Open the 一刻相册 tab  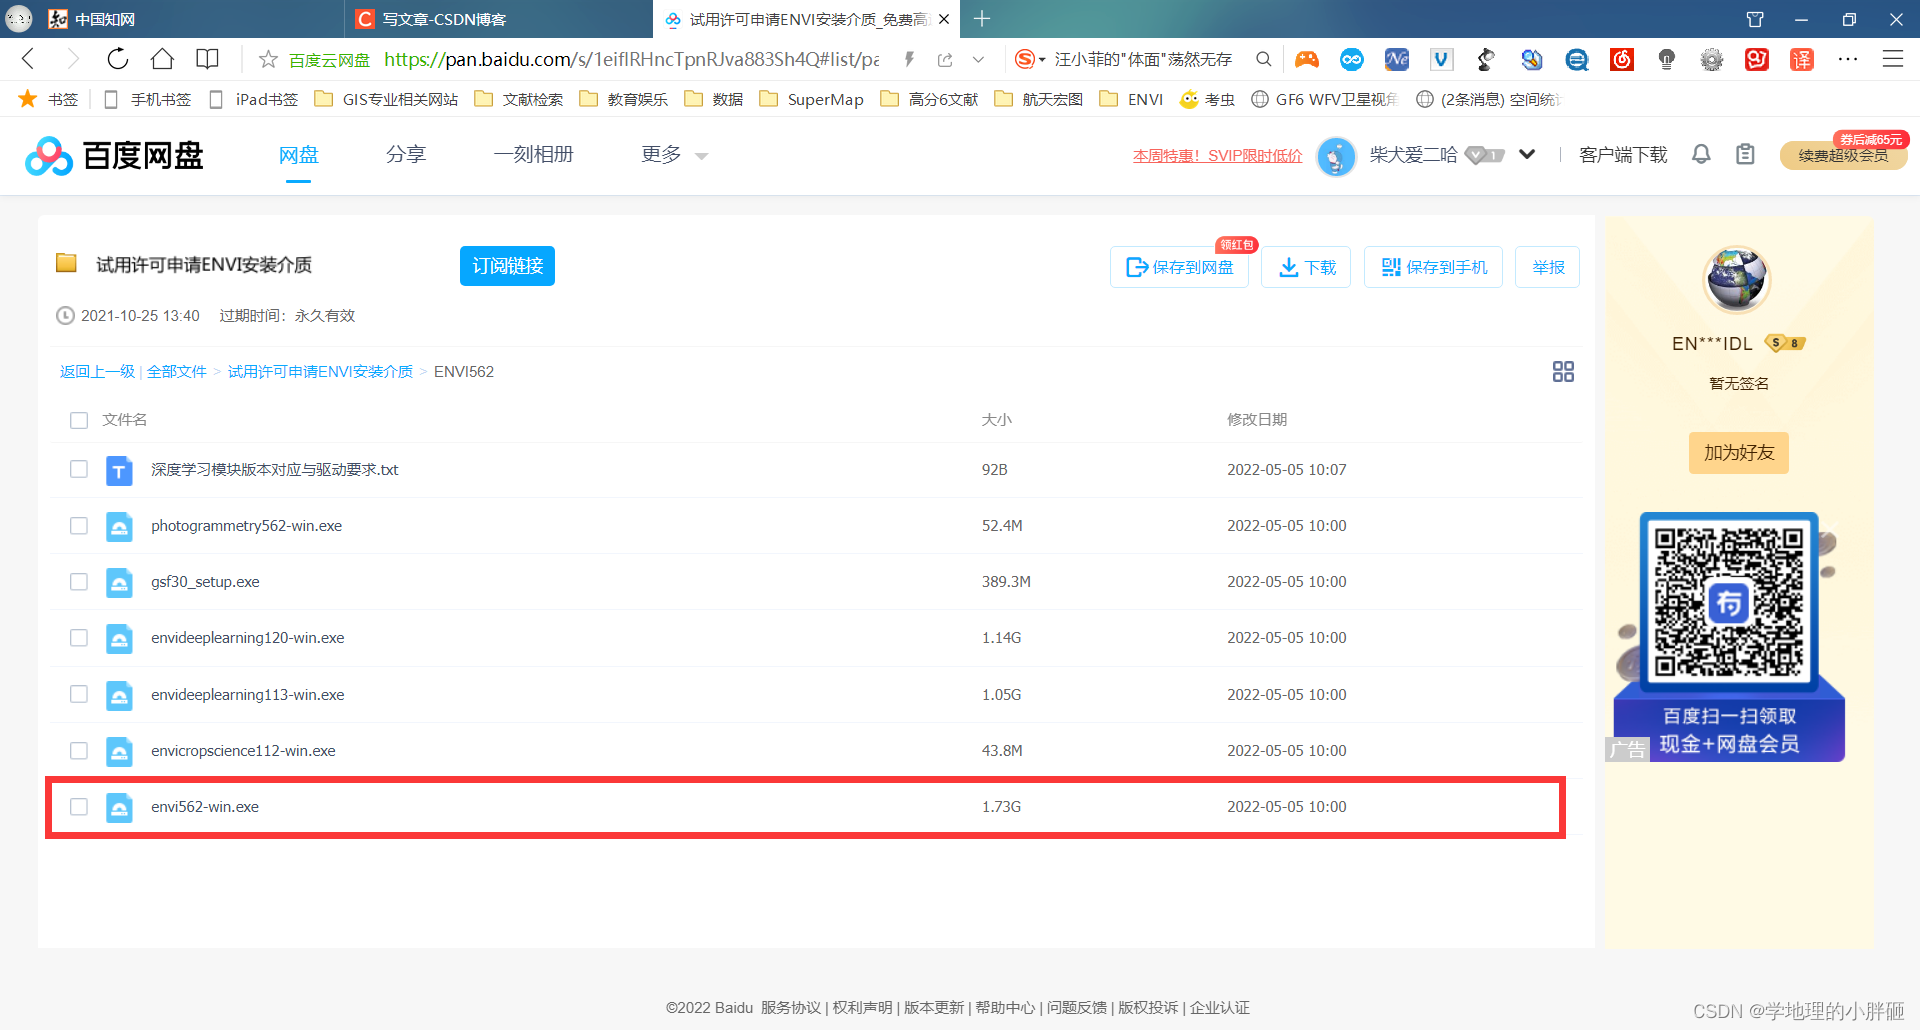pos(533,155)
